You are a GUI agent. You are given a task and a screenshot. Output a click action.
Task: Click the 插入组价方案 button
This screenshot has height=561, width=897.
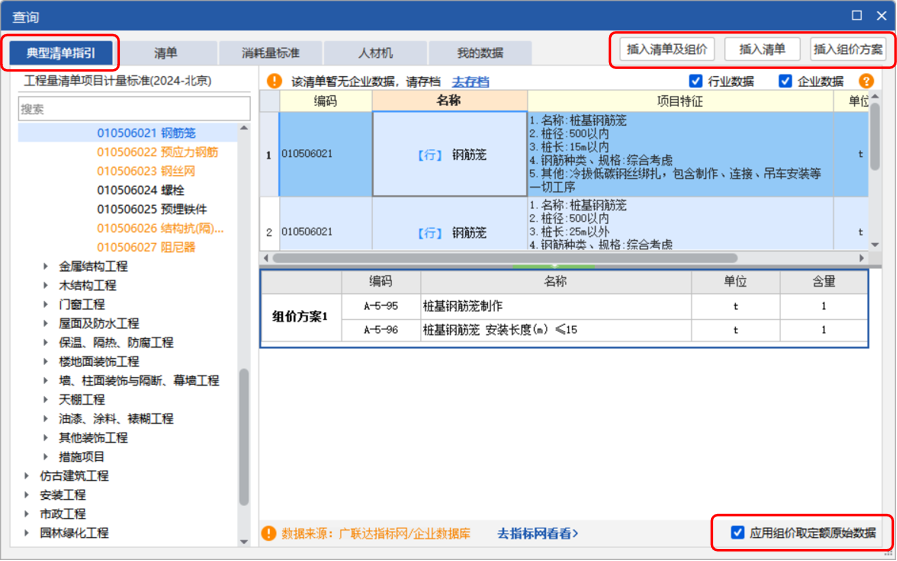click(848, 49)
